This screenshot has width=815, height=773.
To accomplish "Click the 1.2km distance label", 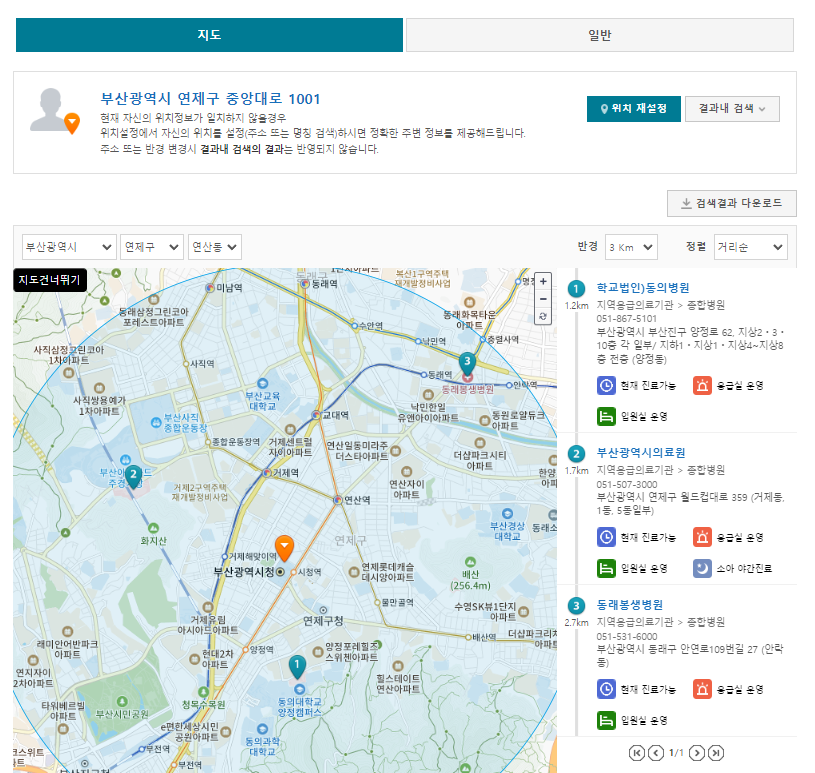I will (x=576, y=306).
